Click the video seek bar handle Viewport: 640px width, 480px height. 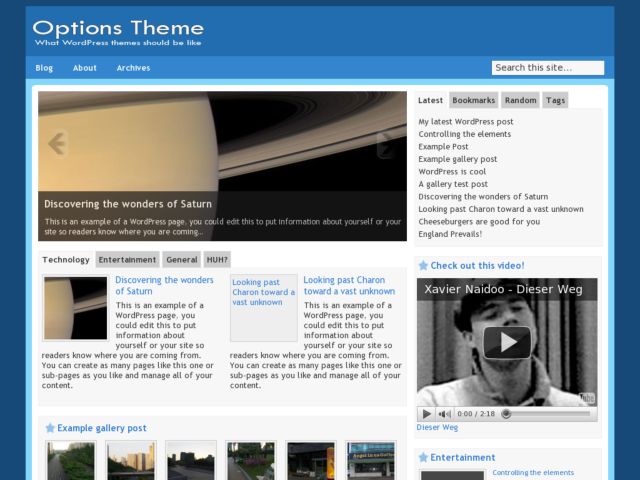(x=506, y=414)
